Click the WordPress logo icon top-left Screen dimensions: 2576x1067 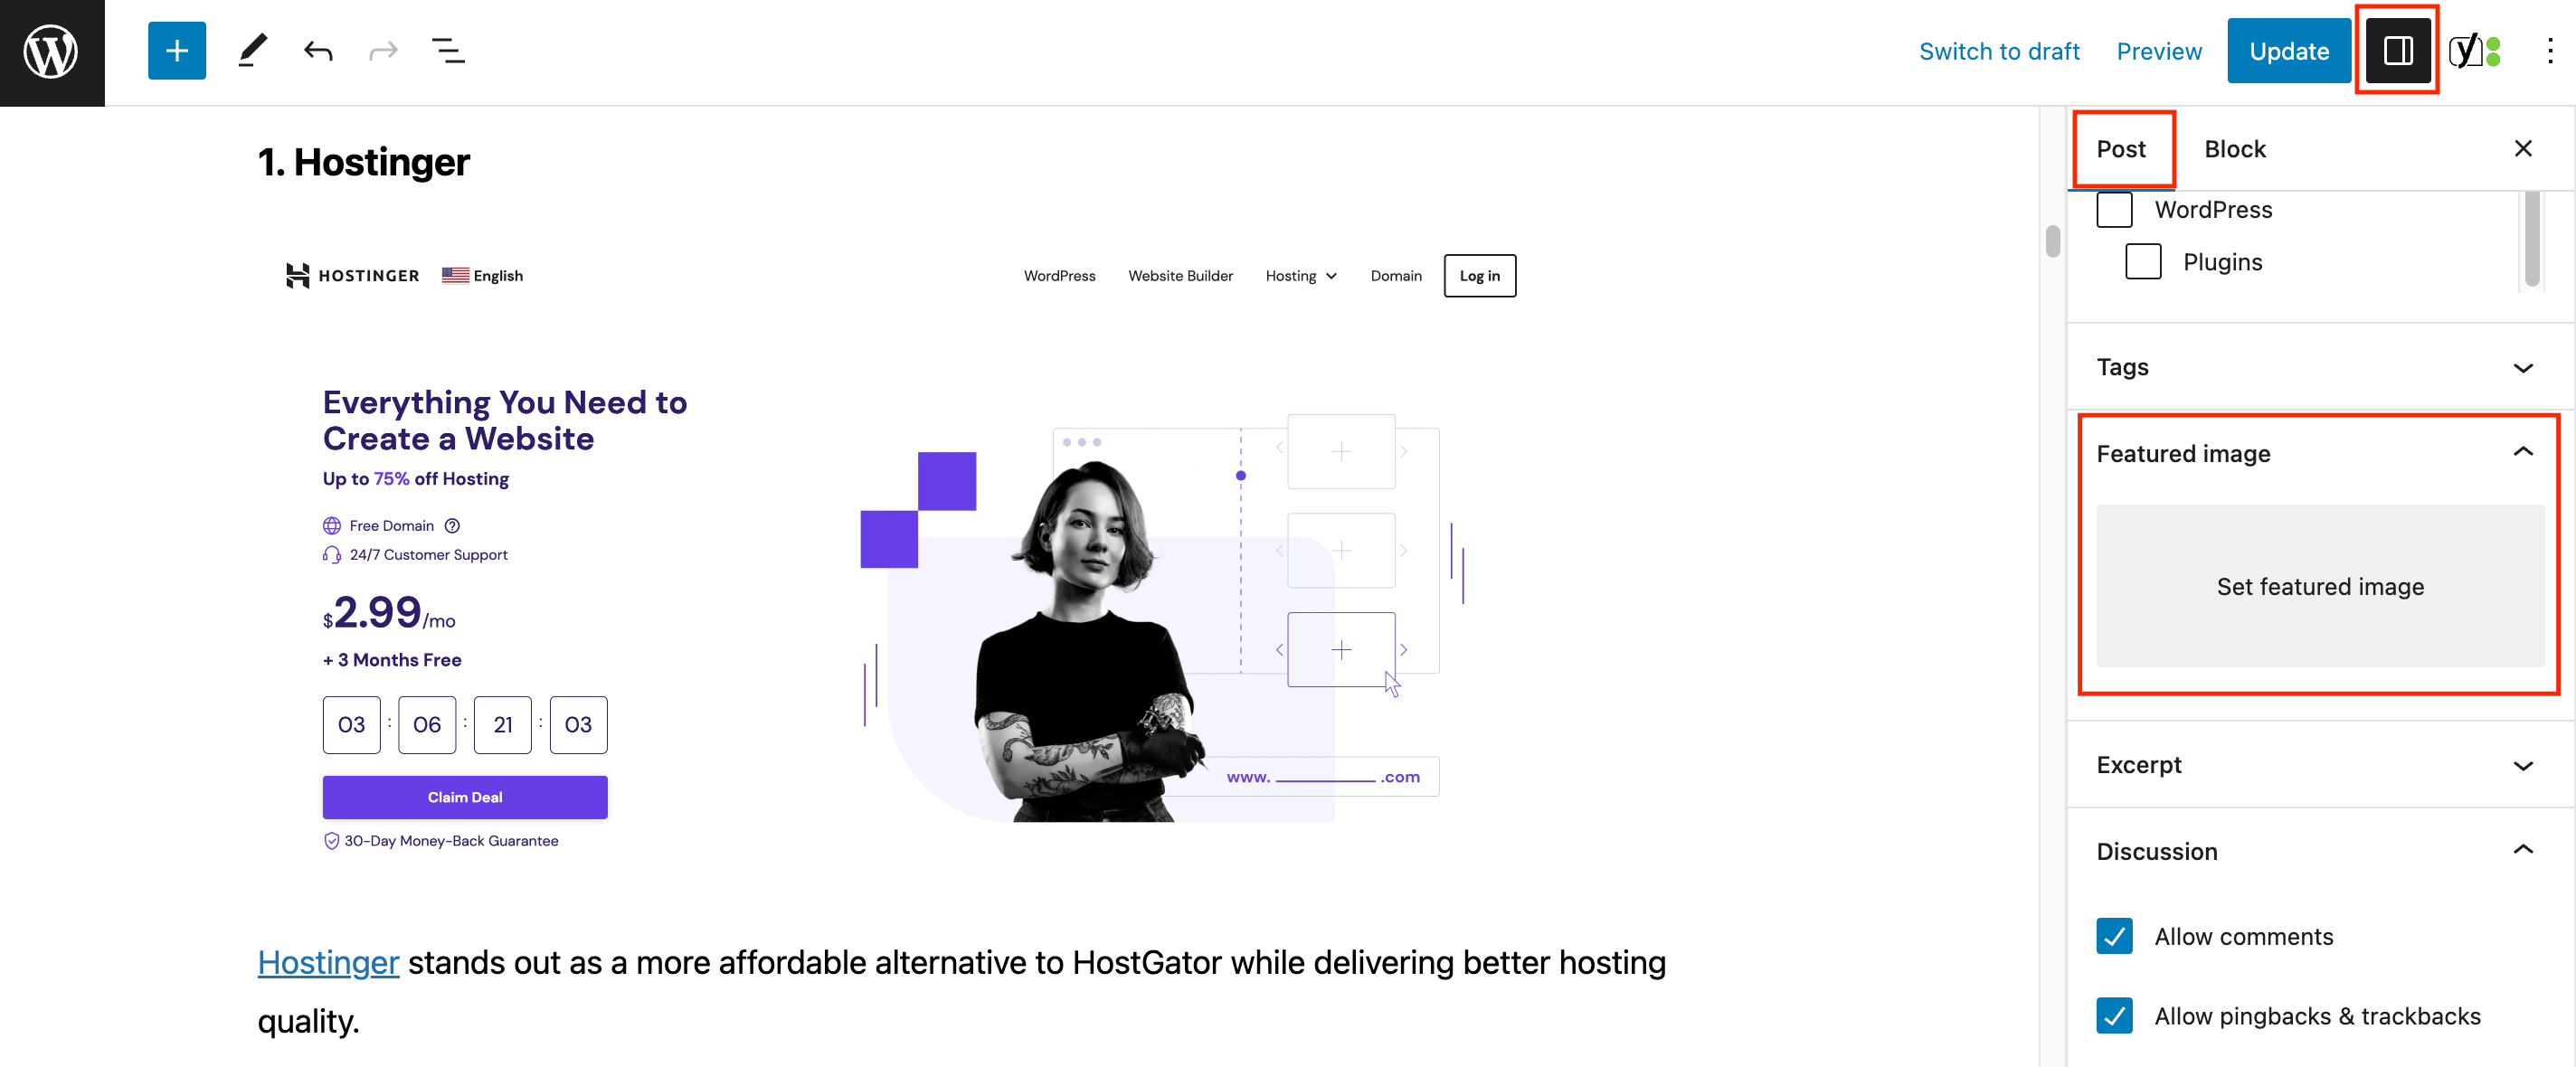pos(52,51)
